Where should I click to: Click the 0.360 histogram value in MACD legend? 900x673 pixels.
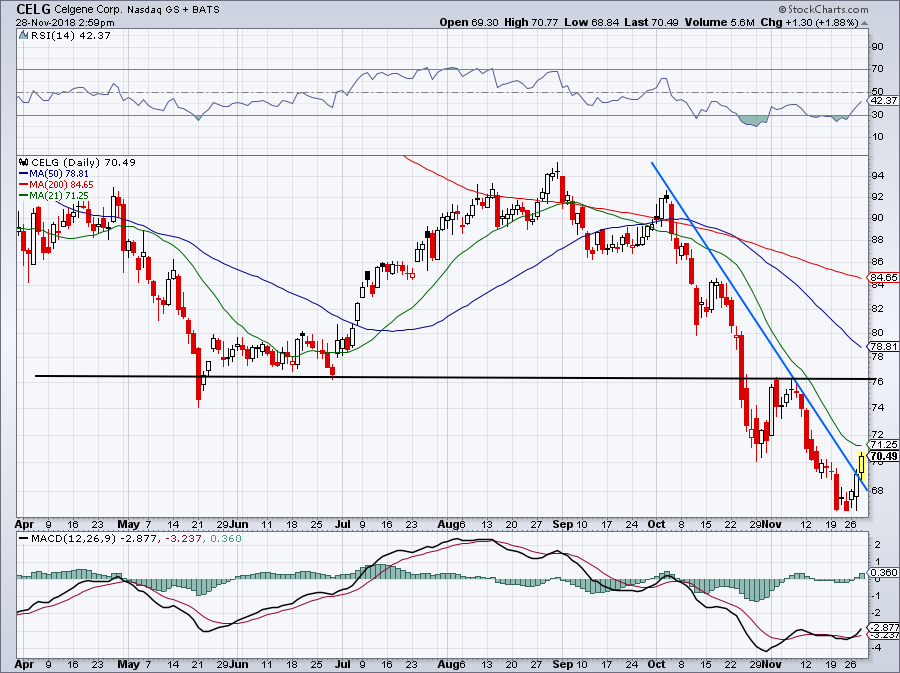coord(226,539)
